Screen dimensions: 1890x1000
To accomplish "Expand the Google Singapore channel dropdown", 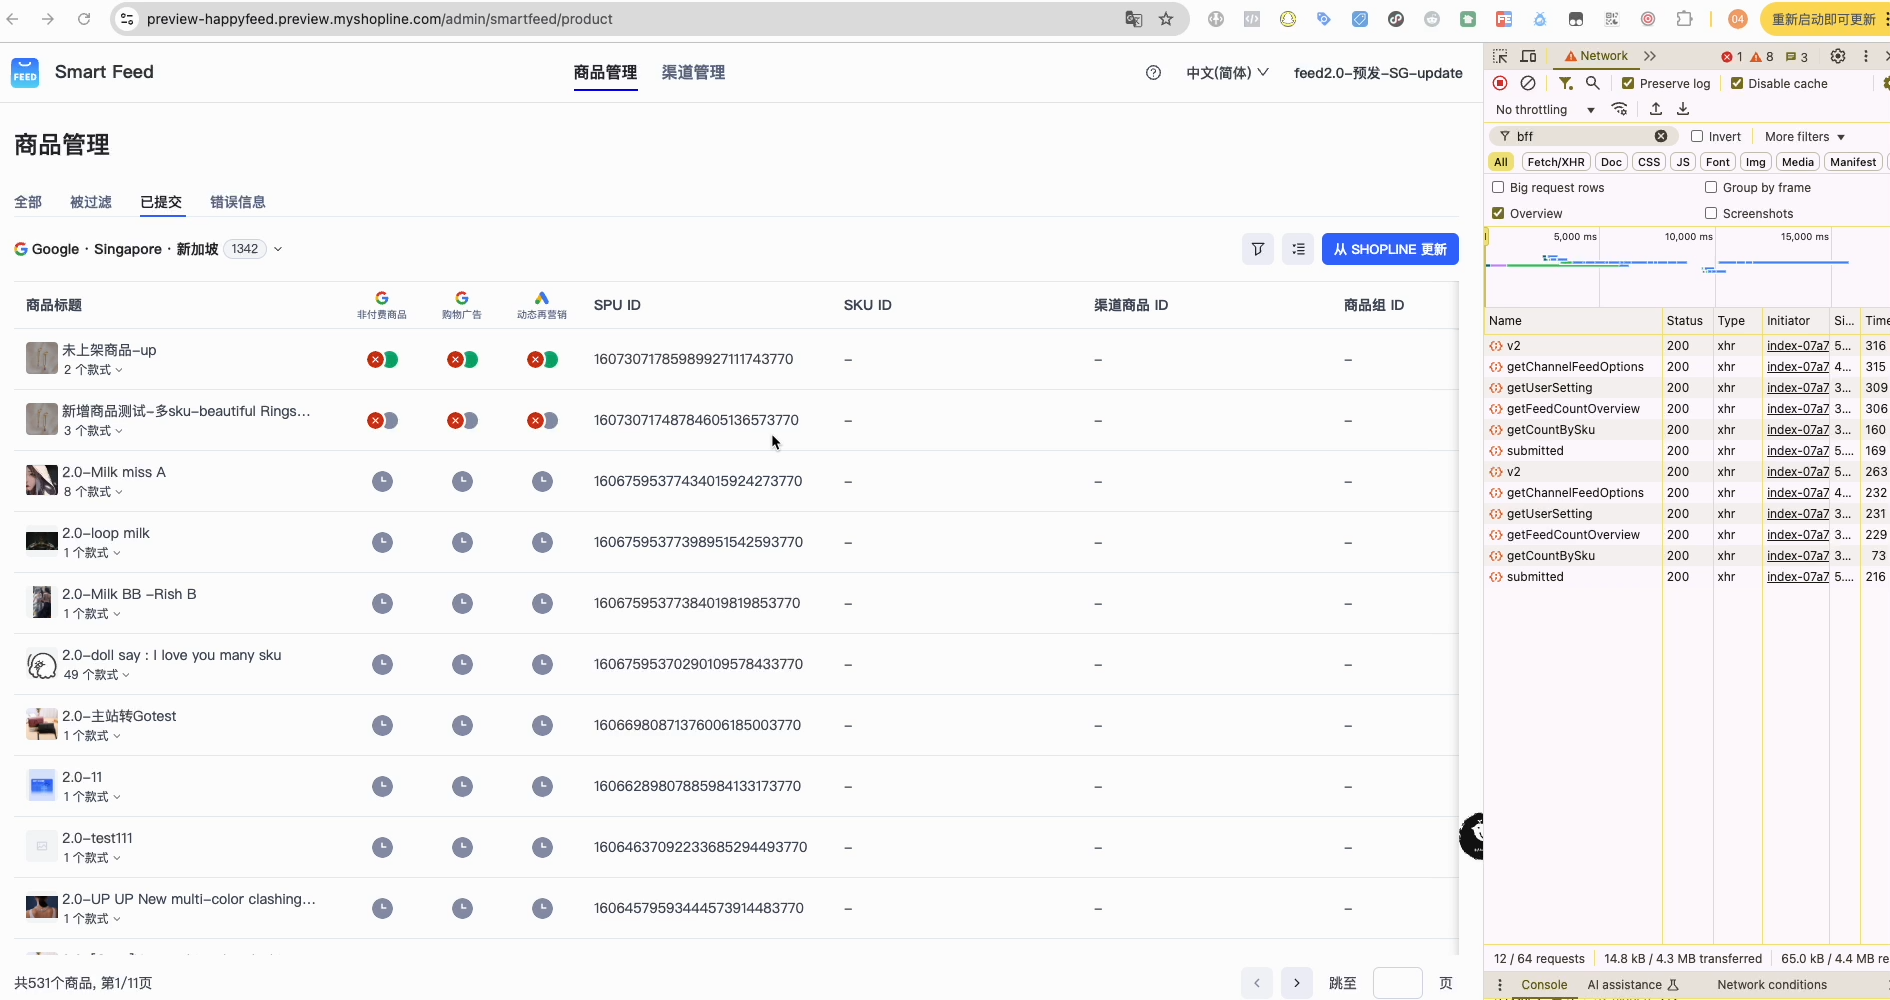I will pos(278,249).
